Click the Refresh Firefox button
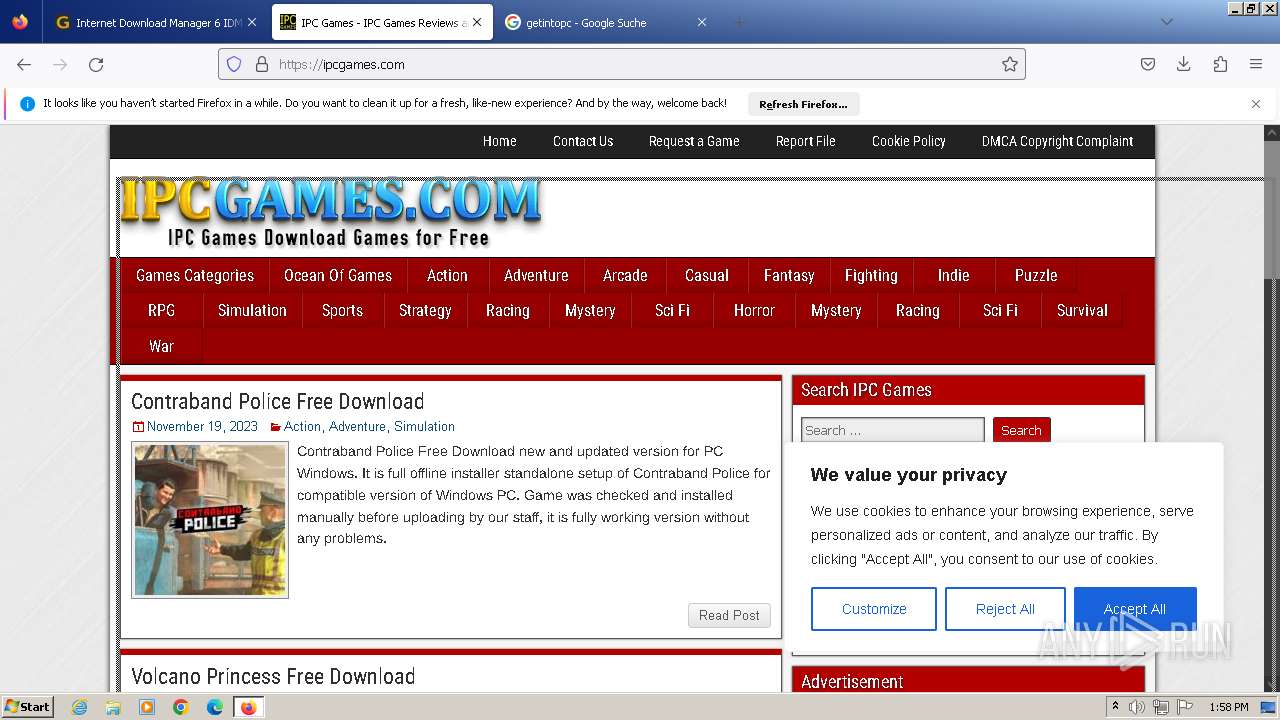This screenshot has width=1280, height=720. (803, 104)
